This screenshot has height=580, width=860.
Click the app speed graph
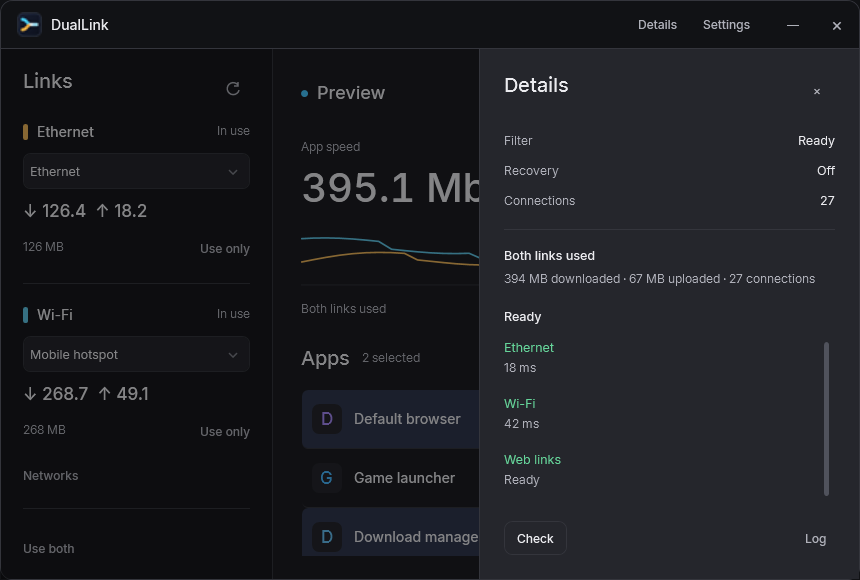[x=390, y=254]
